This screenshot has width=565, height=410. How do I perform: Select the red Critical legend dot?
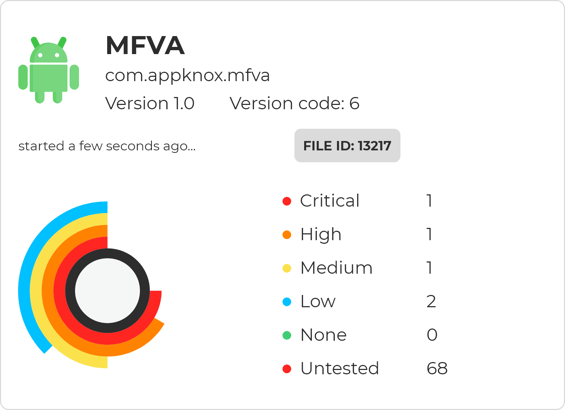[x=287, y=201]
